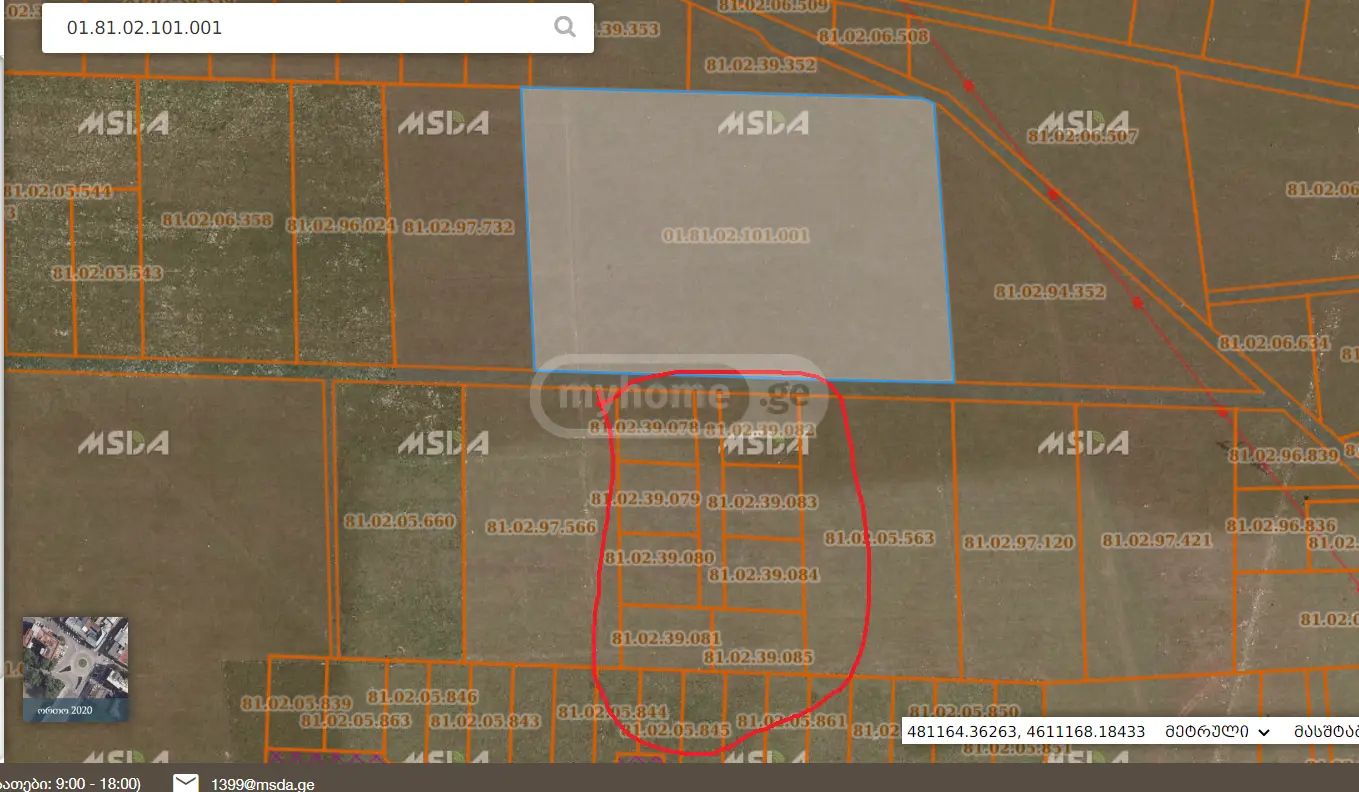Select parcel 81.02.05.846

[x=422, y=696]
